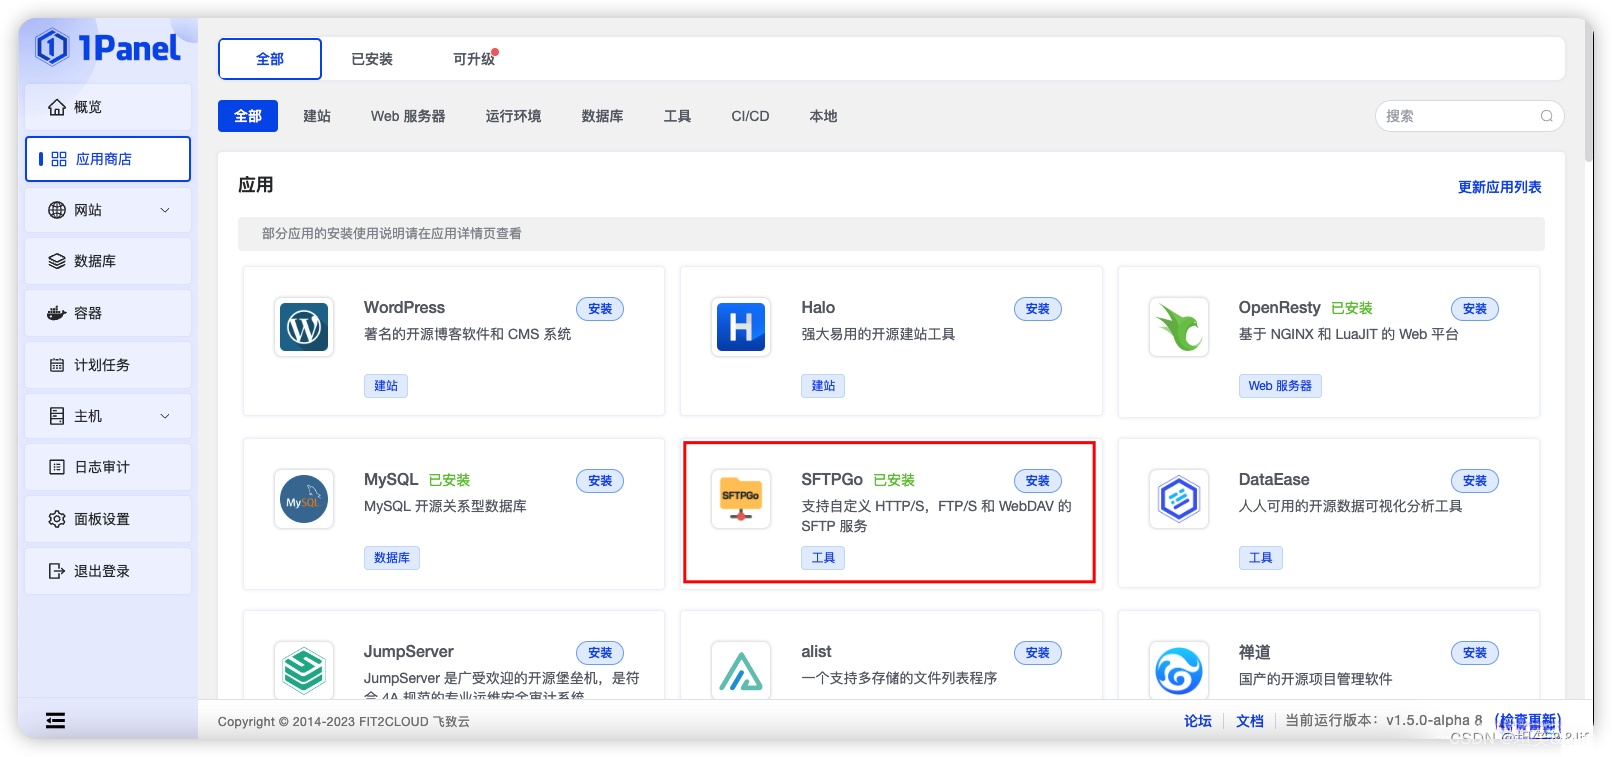Click 建站 tag on Halo card
Image resolution: width=1612 pixels, height=757 pixels.
pyautogui.click(x=823, y=386)
